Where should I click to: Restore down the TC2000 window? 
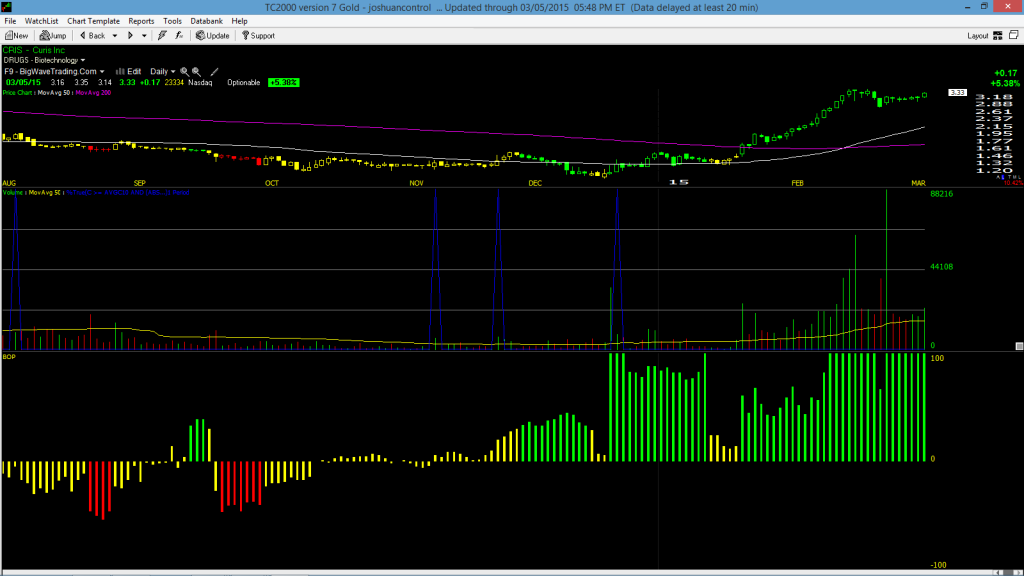pos(984,7)
